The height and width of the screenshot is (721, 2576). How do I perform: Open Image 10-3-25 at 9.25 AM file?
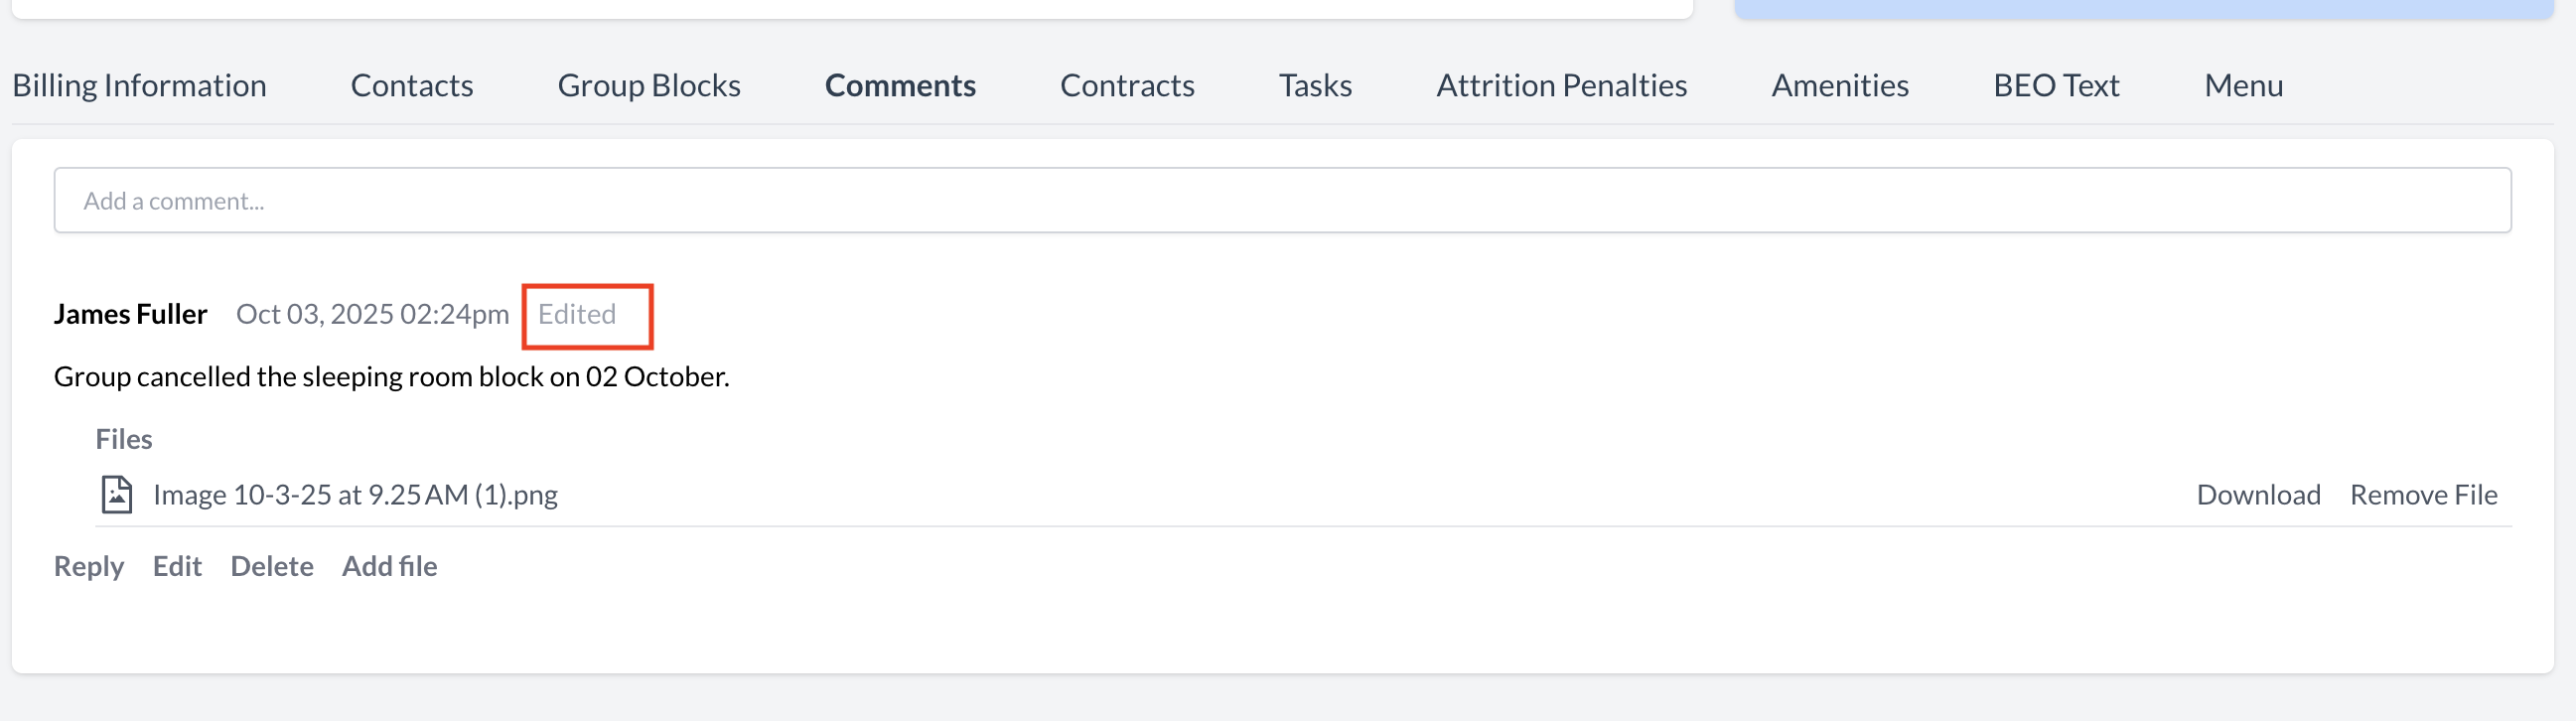point(355,494)
